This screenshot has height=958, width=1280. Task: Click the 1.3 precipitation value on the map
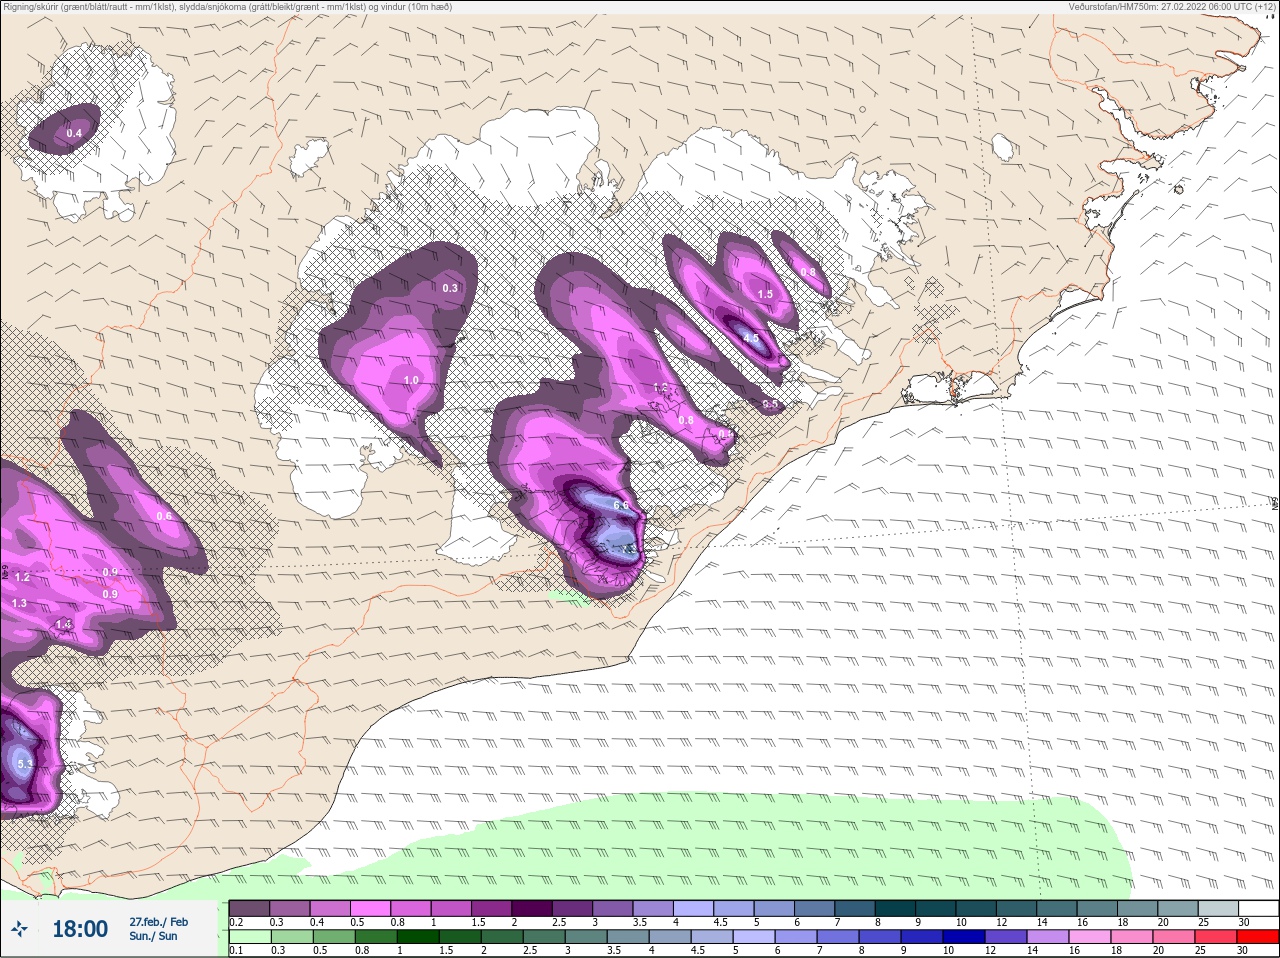(19, 603)
